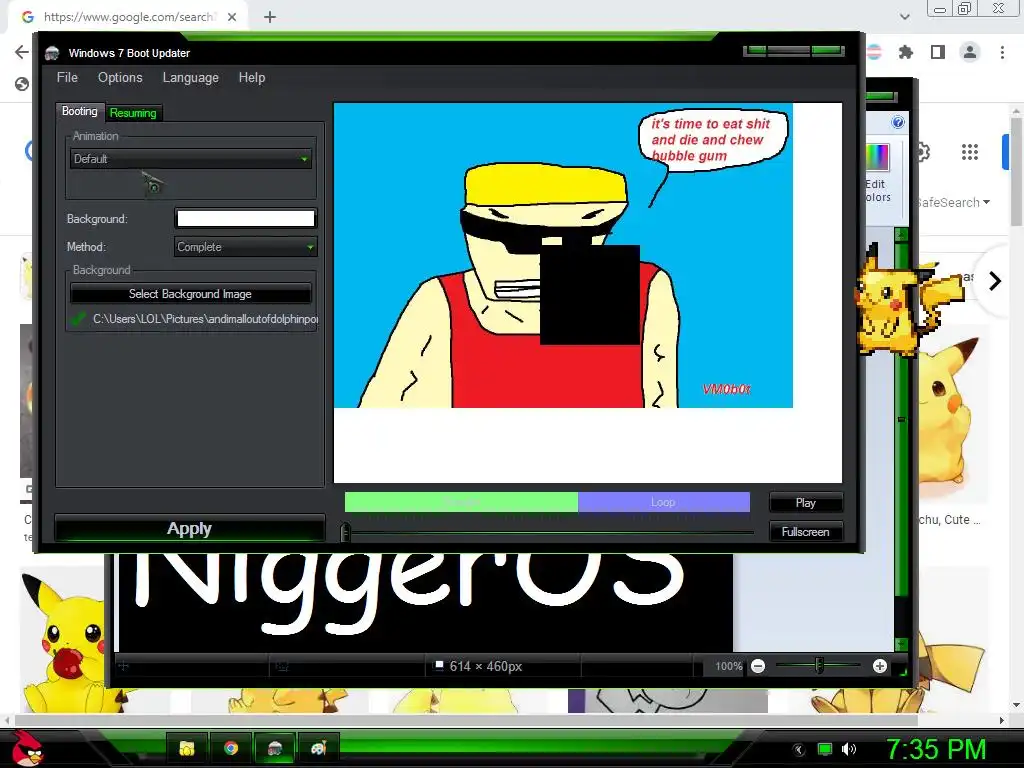Play the boot animation preview

point(806,503)
